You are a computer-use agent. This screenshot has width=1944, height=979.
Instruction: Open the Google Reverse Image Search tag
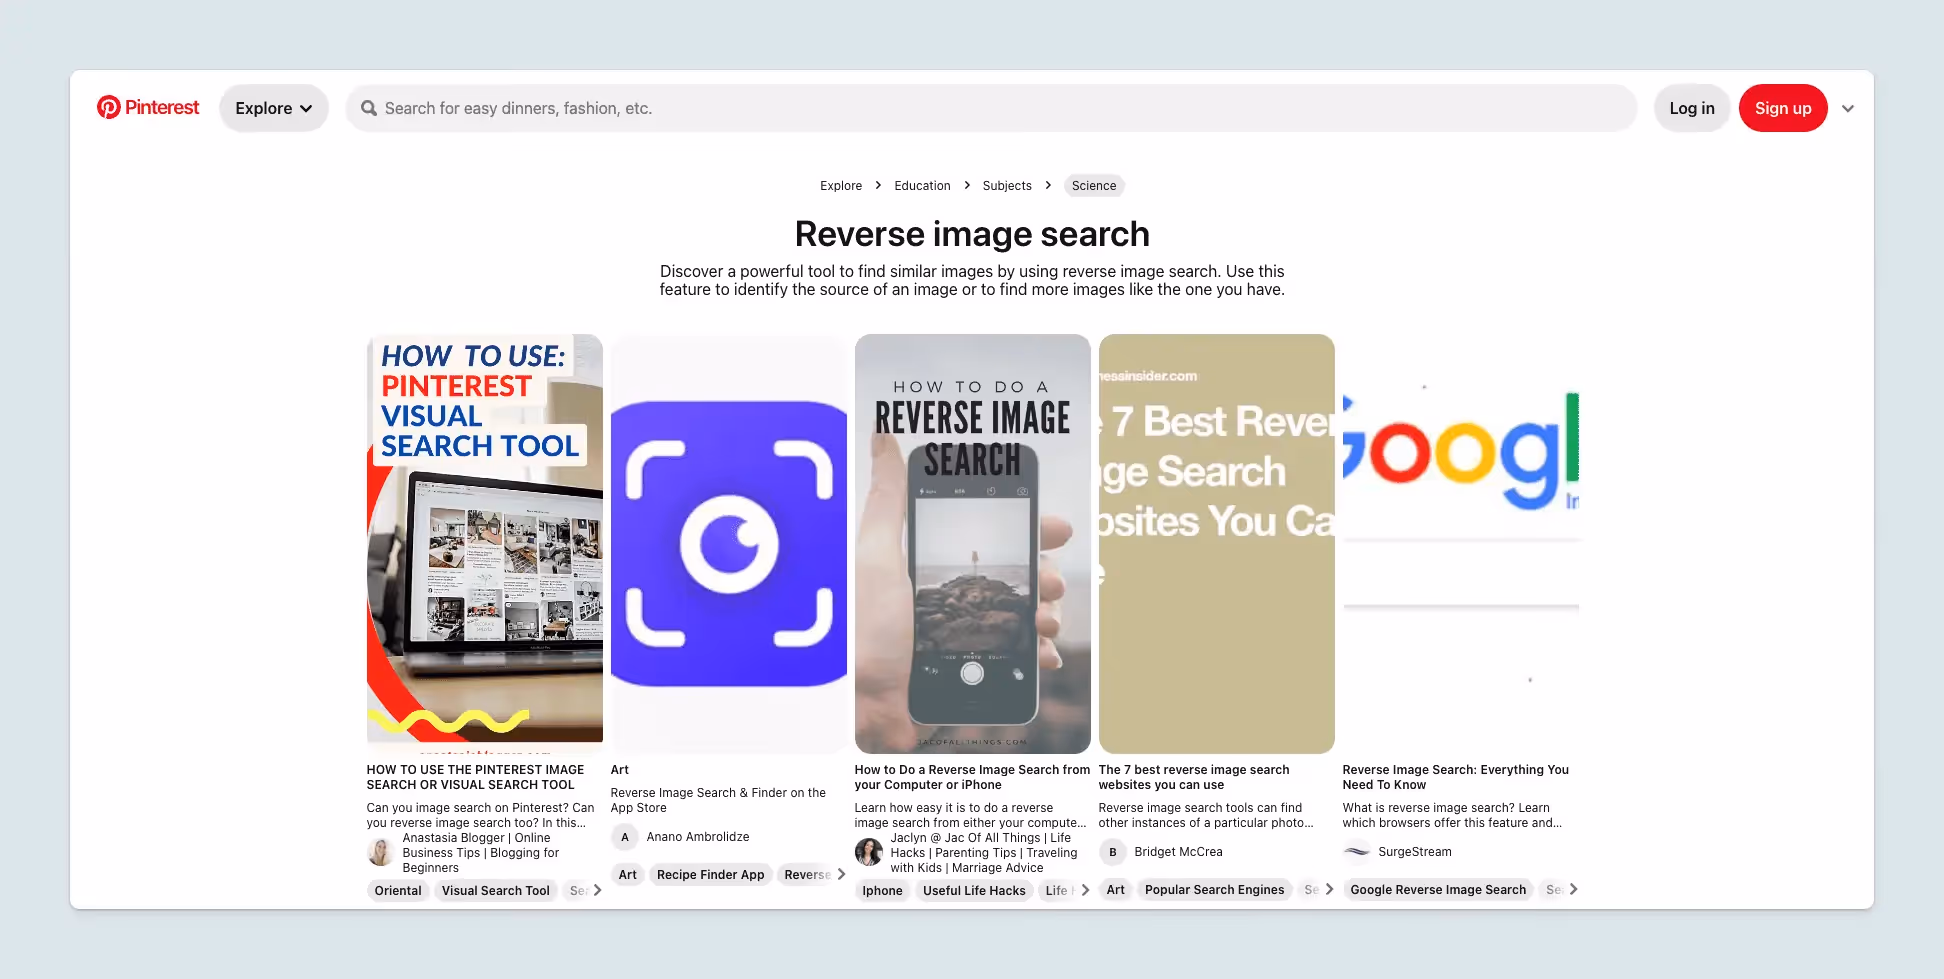[1437, 889]
